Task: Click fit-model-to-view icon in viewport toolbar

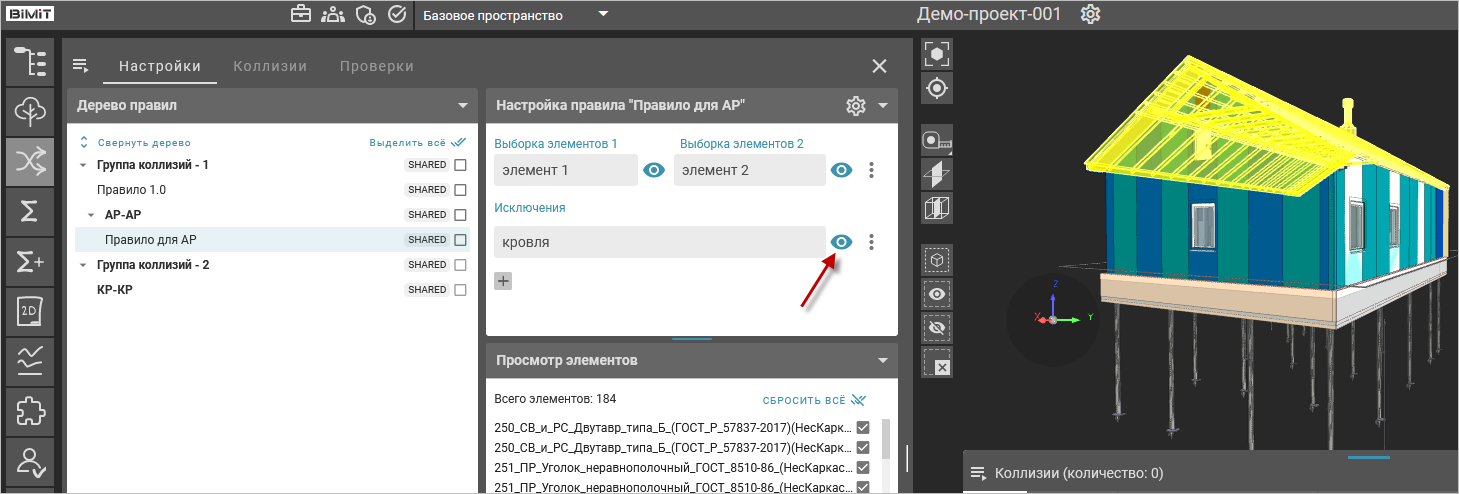Action: pos(937,54)
